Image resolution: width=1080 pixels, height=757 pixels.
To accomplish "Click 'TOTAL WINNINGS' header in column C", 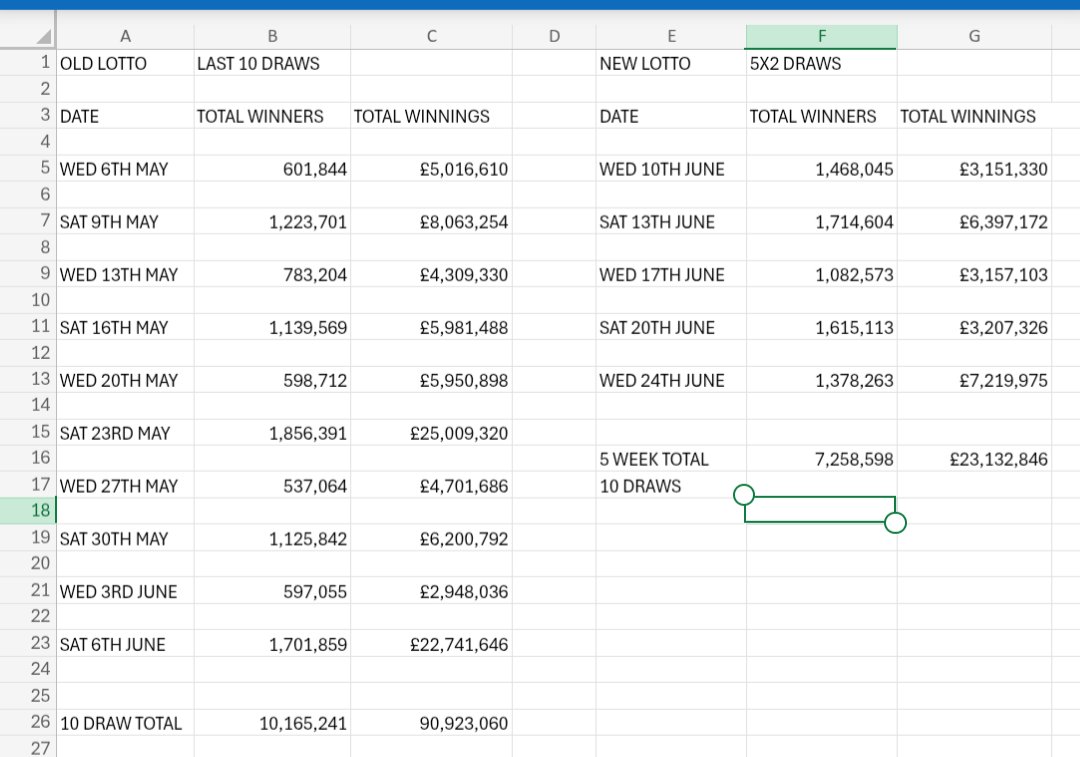I will pos(432,116).
